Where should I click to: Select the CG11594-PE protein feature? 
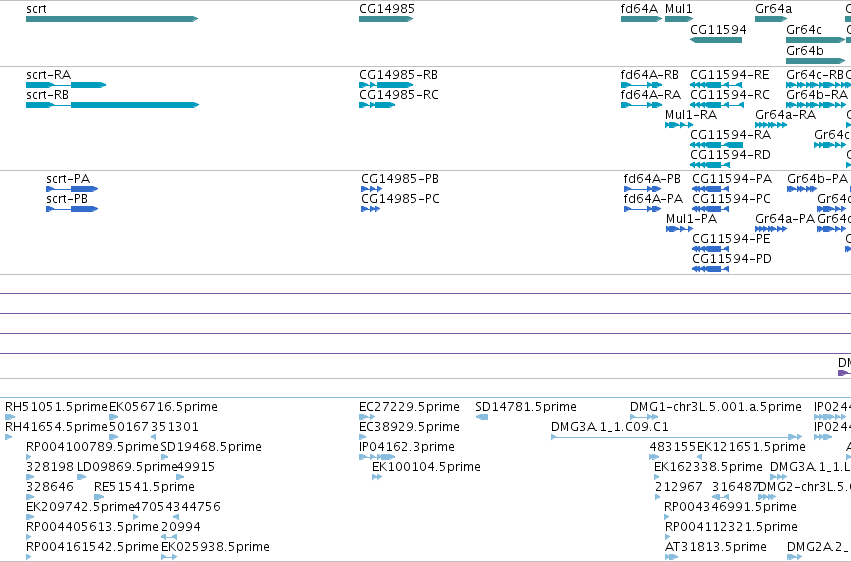(710, 249)
